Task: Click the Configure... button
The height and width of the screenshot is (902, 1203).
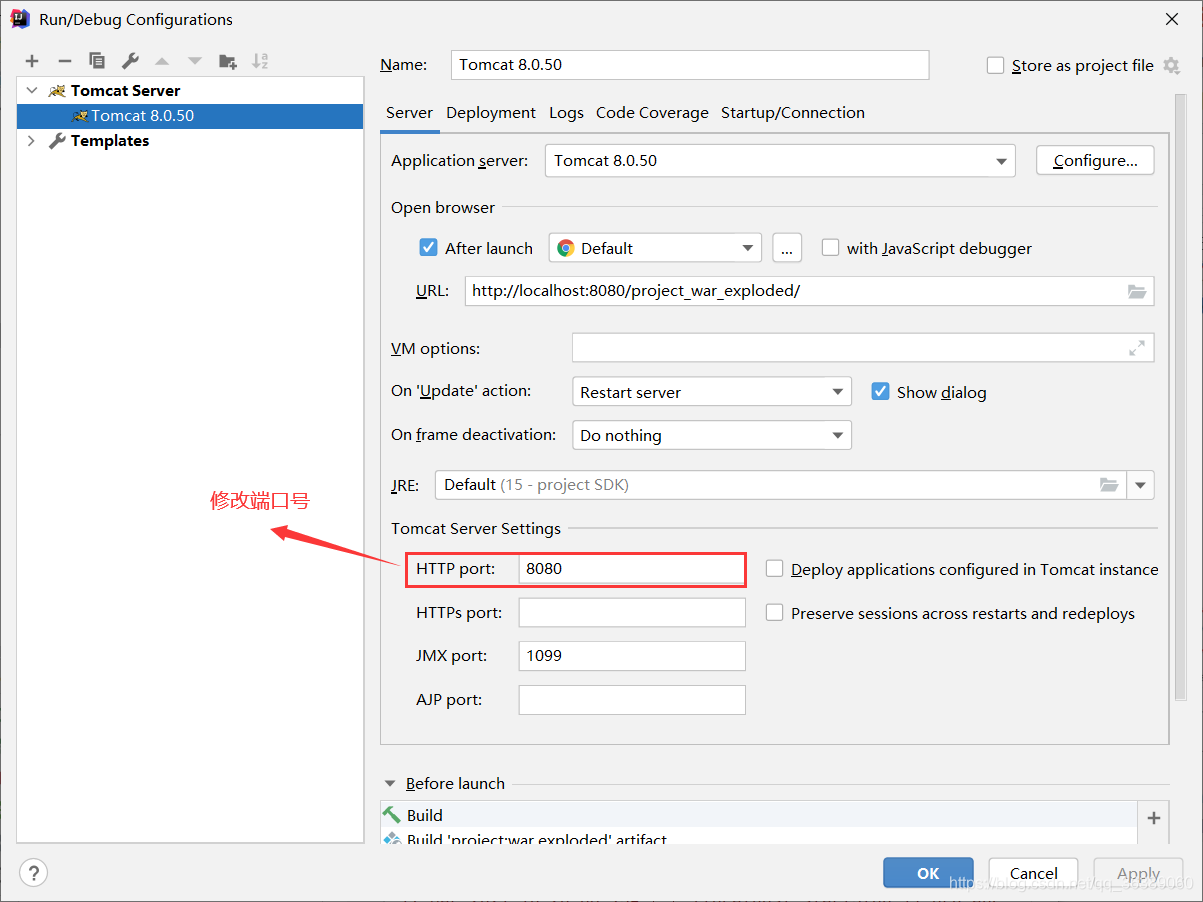Action: [x=1095, y=161]
